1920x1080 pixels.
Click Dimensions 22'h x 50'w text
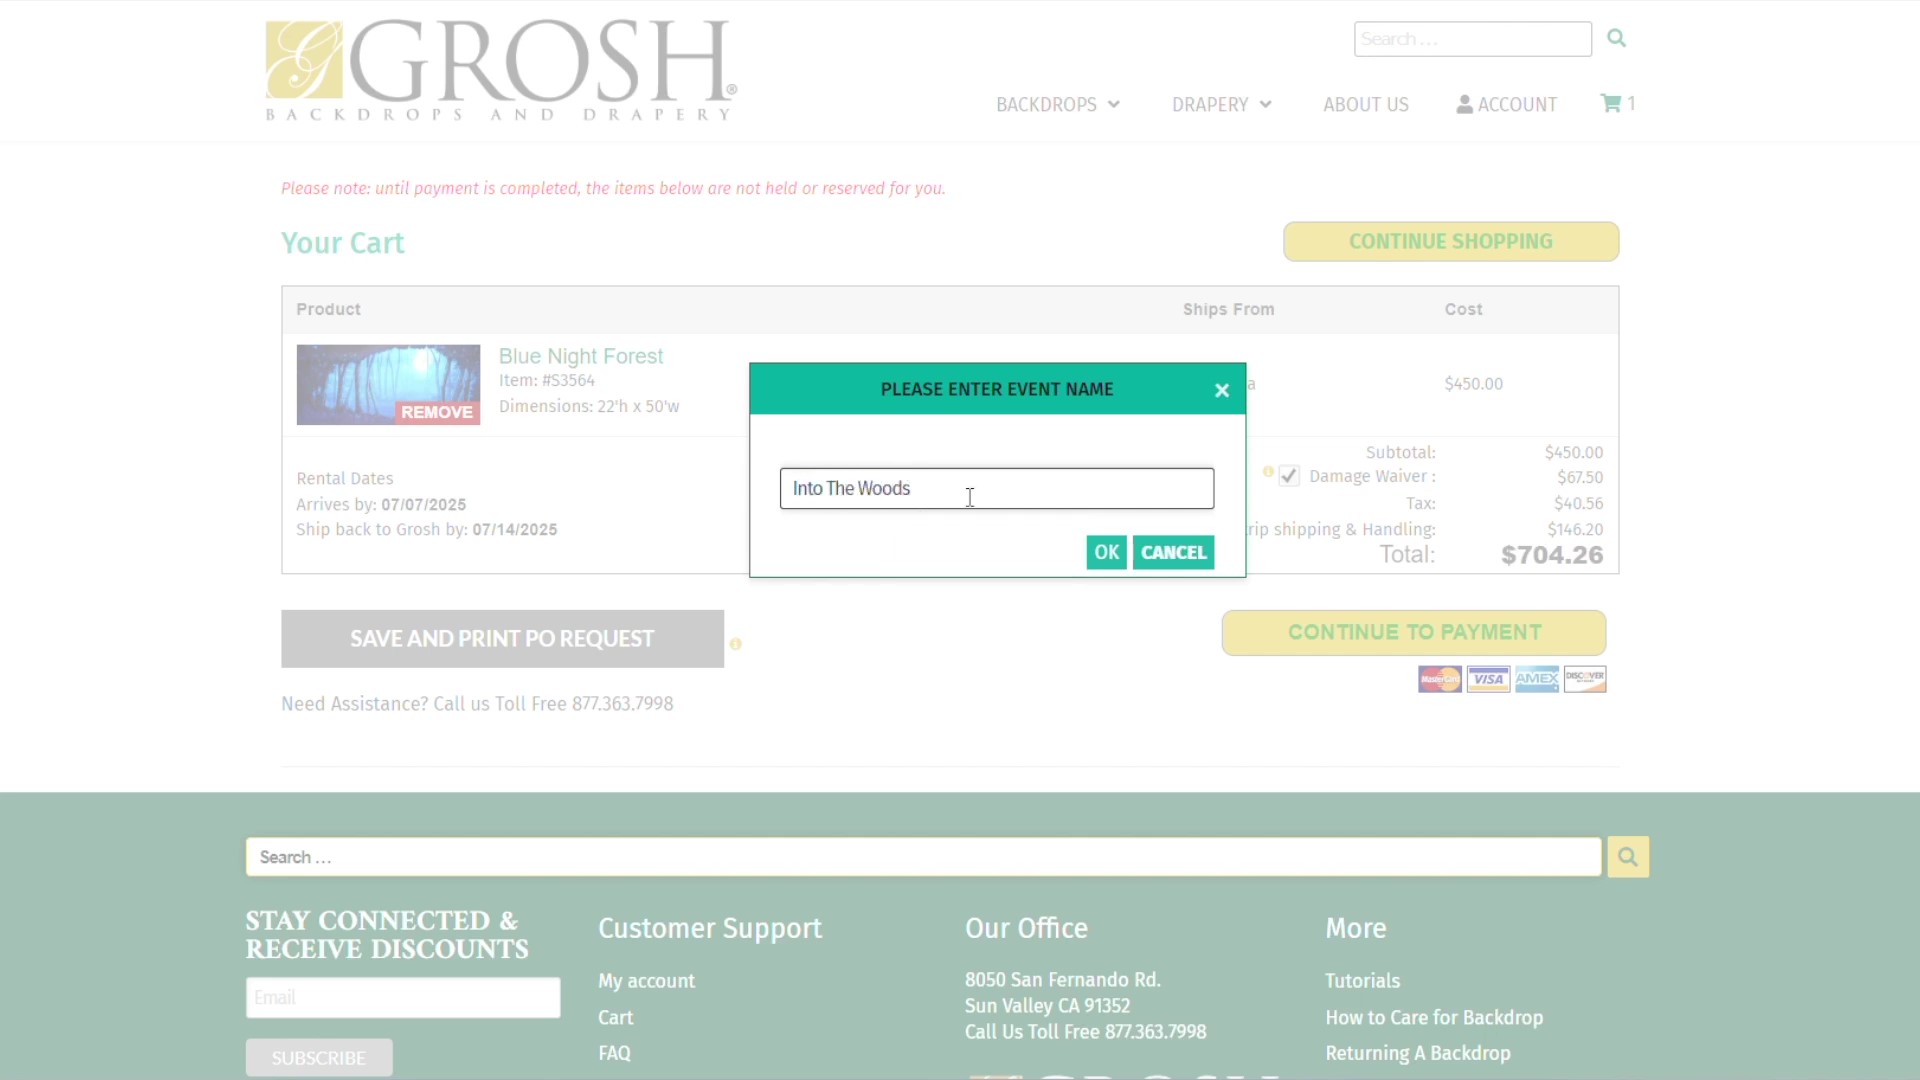[x=589, y=407]
